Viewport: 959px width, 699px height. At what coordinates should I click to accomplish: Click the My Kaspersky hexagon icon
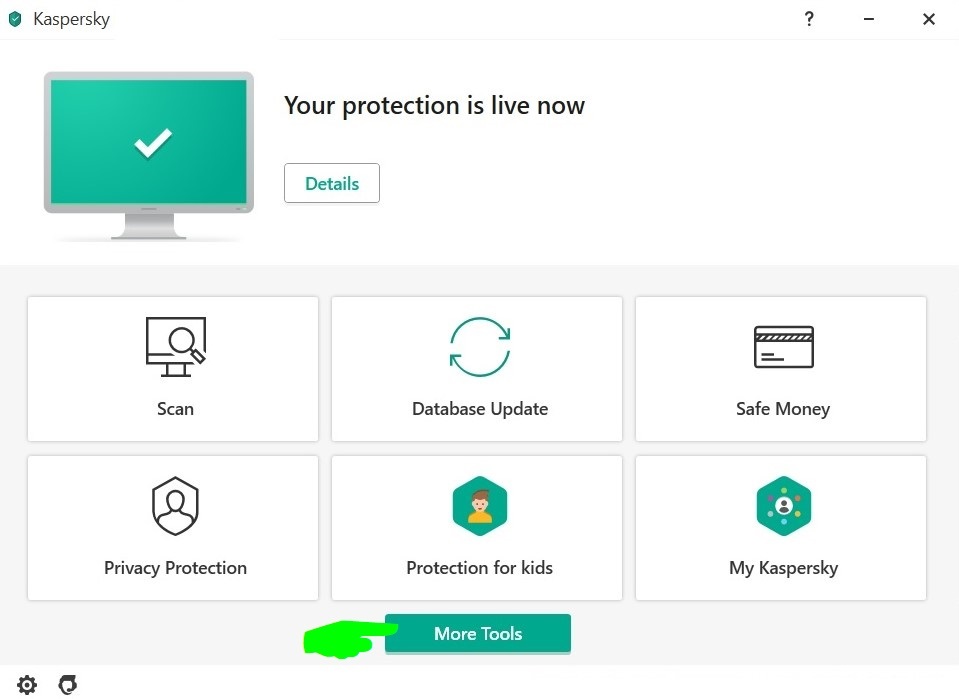point(783,506)
